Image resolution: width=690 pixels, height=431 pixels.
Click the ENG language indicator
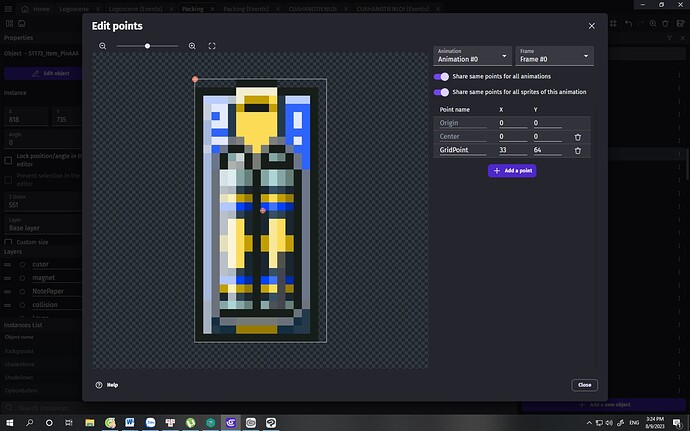634,423
